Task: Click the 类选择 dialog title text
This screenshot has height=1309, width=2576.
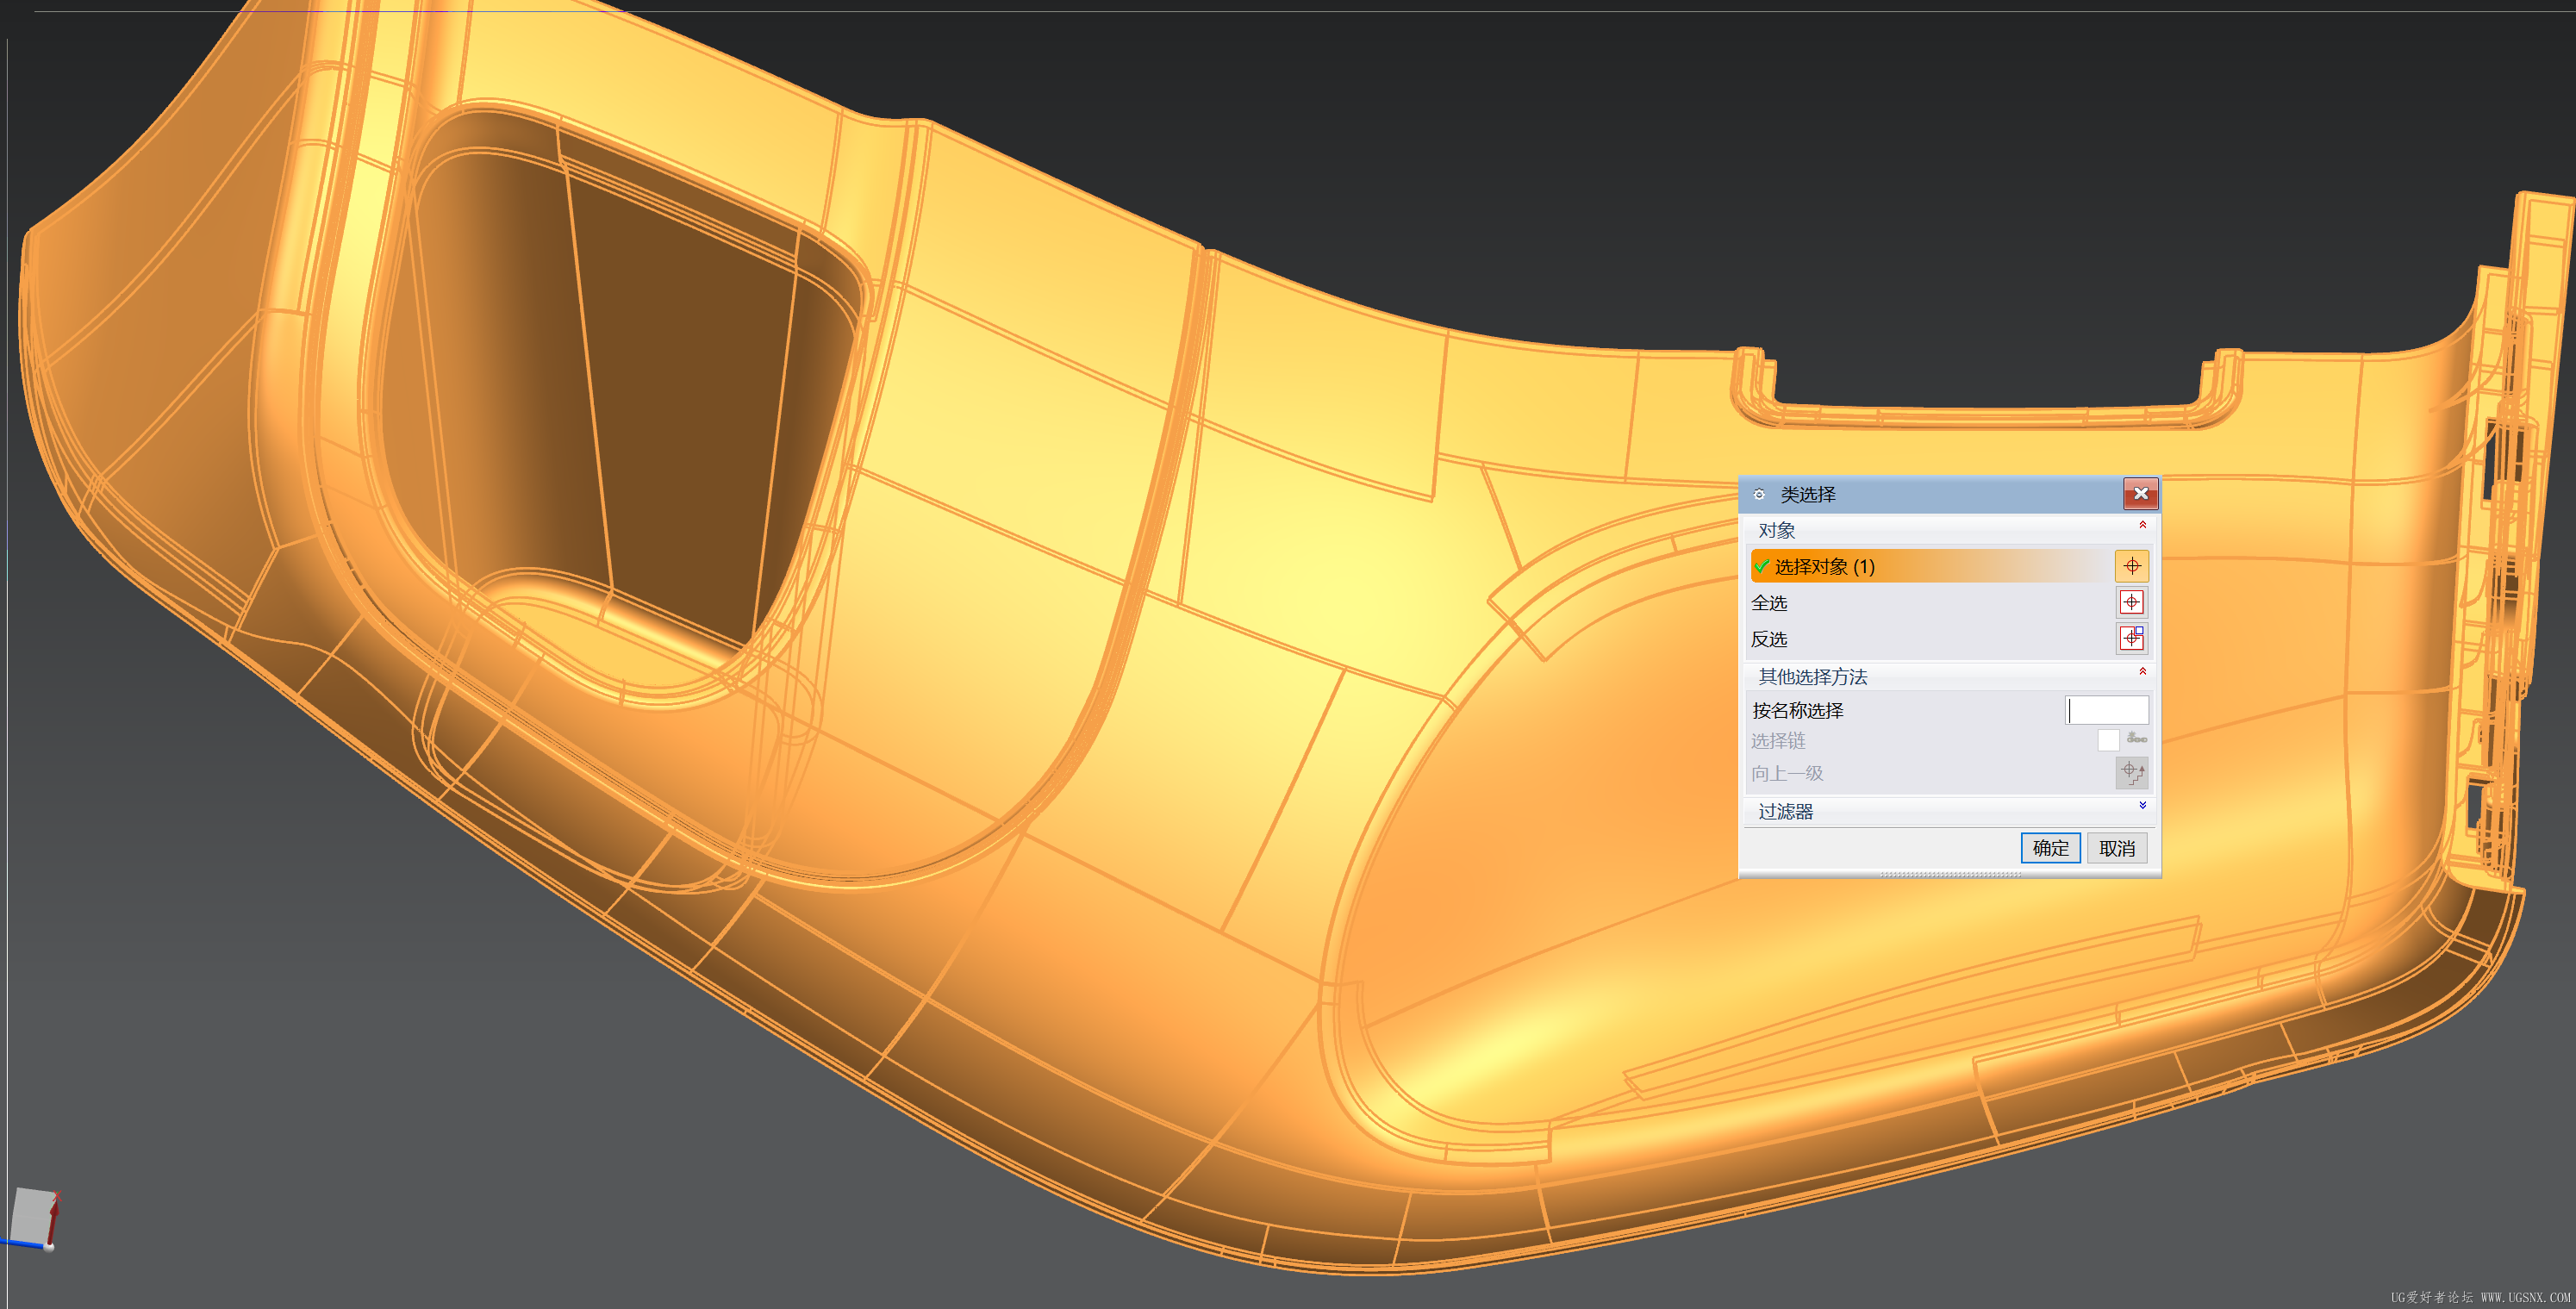Action: [x=1807, y=494]
